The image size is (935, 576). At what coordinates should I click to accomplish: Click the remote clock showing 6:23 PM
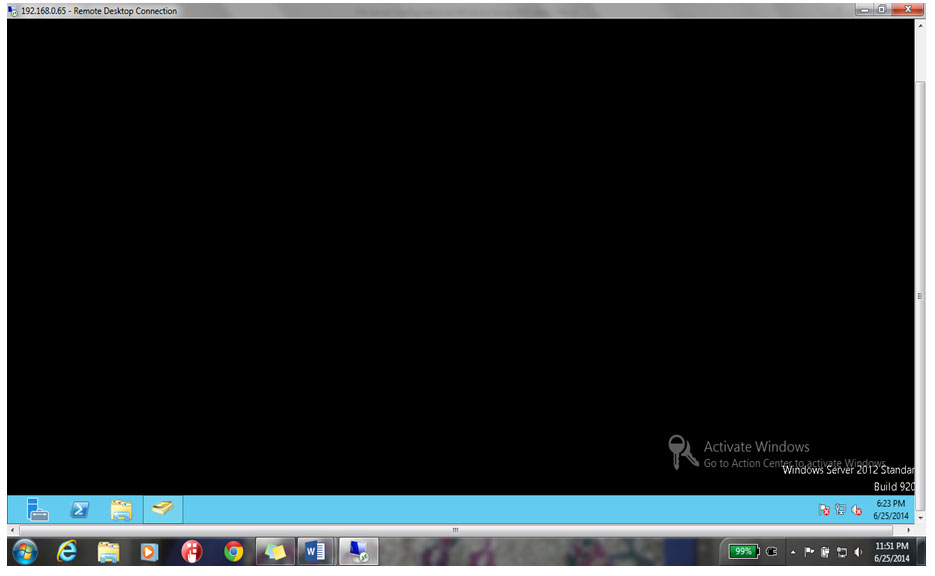coord(890,509)
